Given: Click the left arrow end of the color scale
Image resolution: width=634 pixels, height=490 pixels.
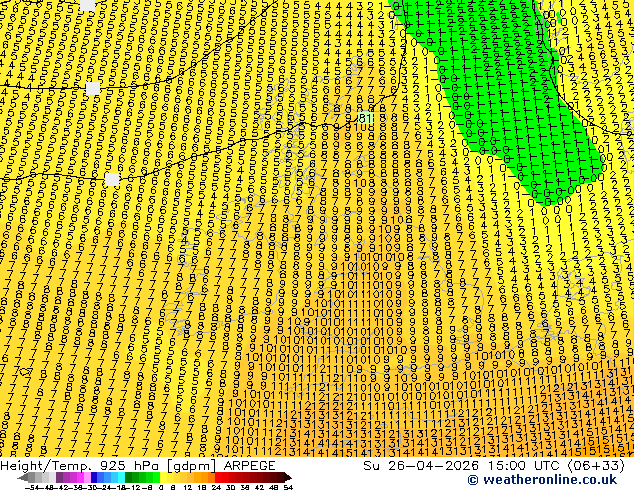Looking at the screenshot, I should (x=23, y=477).
